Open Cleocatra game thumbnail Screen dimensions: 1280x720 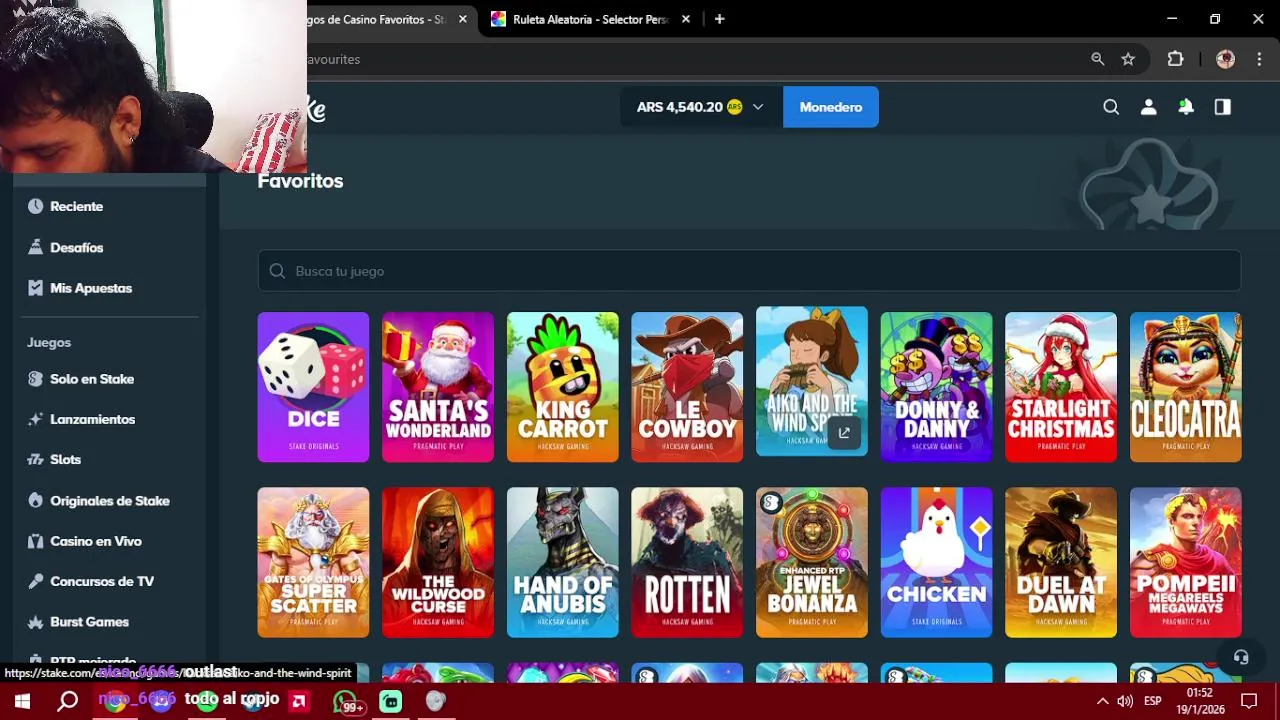click(x=1185, y=387)
